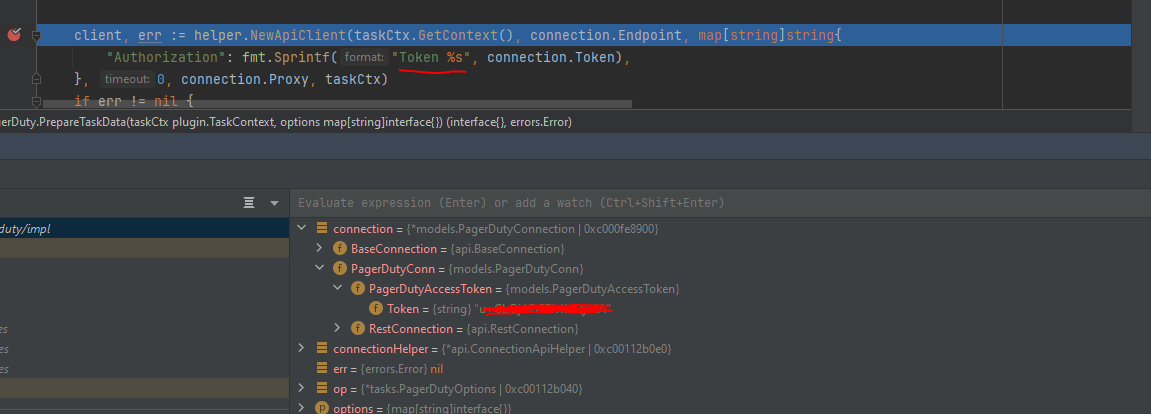Viewport: 1151px width, 414px height.
Task: Click the Token field icon
Action: pos(376,308)
